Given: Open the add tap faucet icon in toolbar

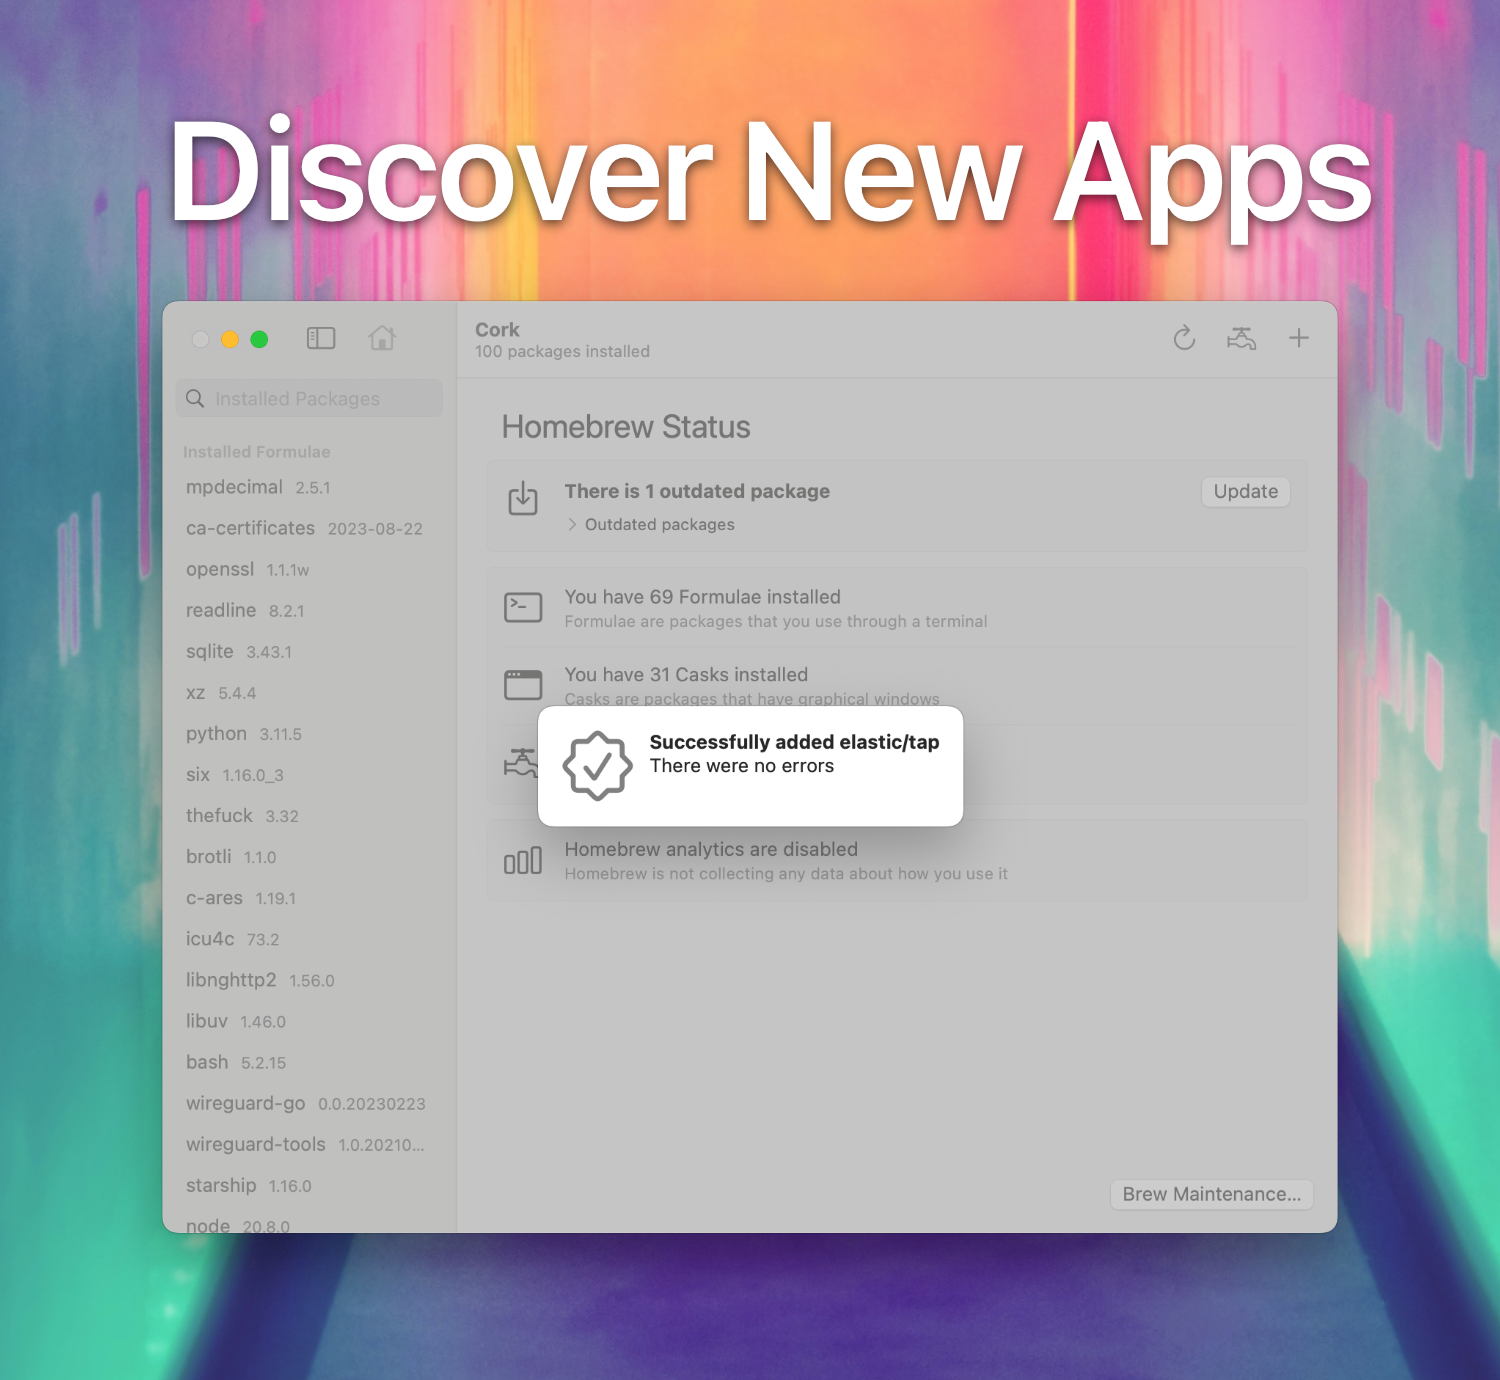Looking at the screenshot, I should (1241, 338).
